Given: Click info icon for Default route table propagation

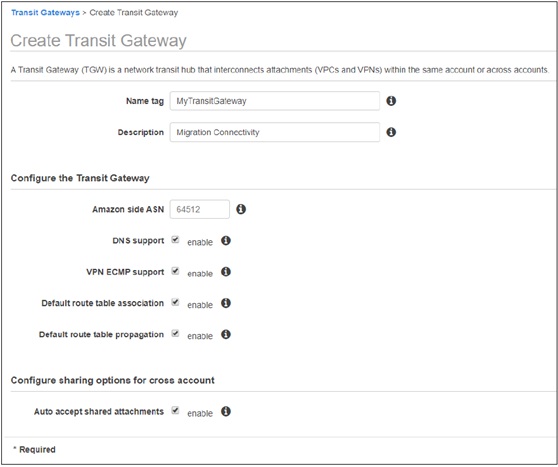Looking at the screenshot, I should (226, 335).
